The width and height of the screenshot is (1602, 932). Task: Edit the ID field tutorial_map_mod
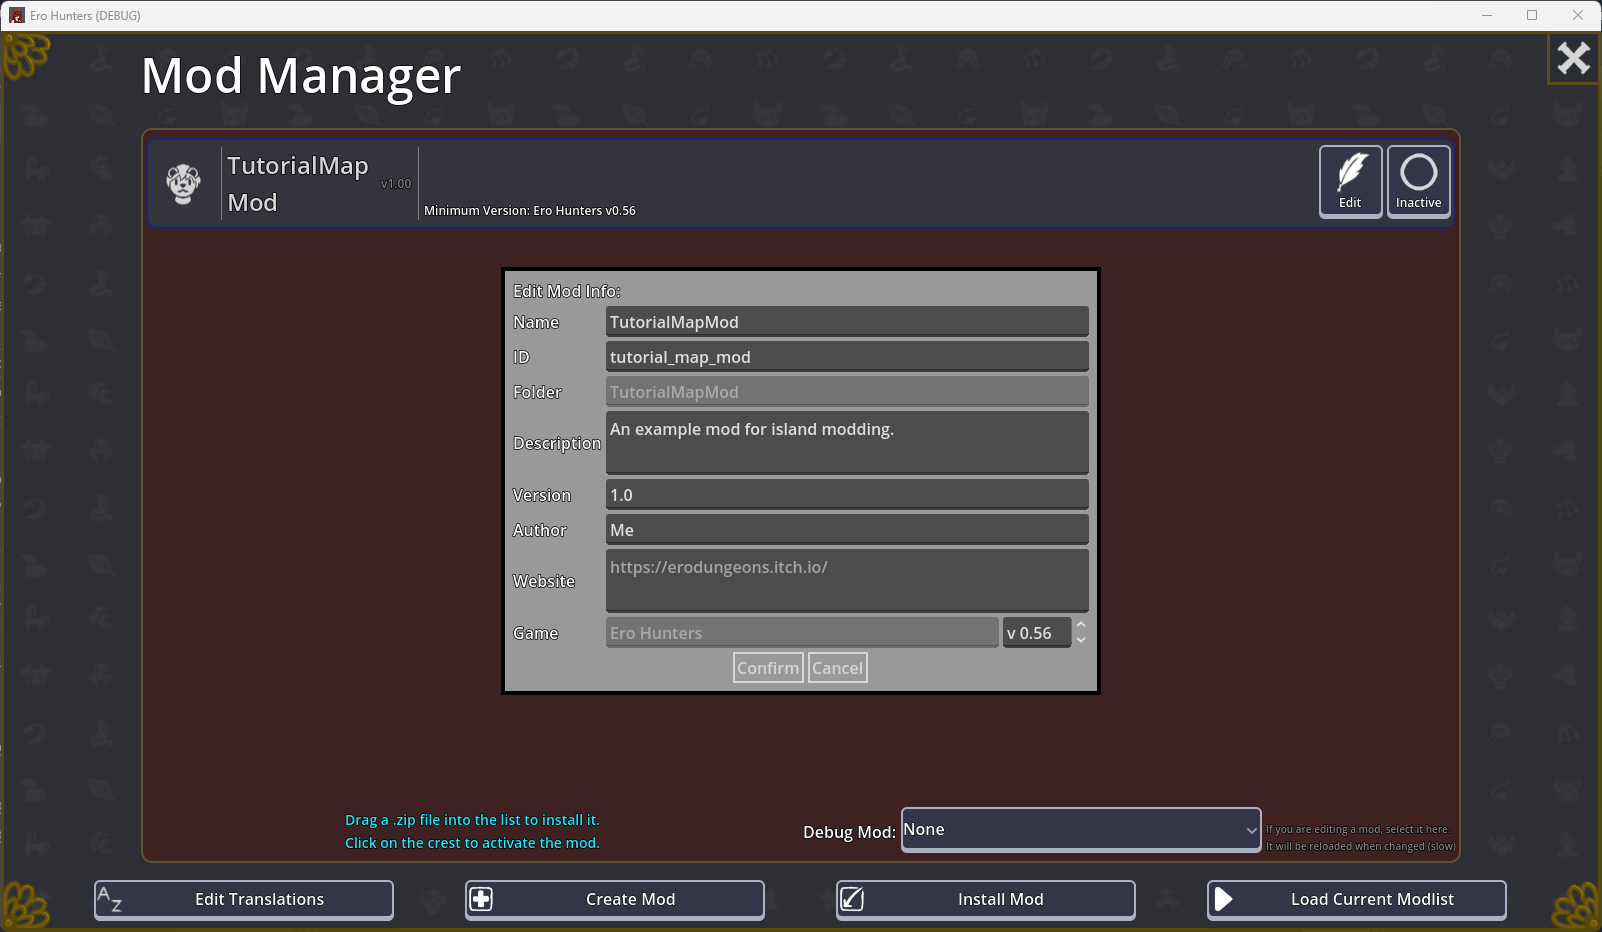coord(847,357)
